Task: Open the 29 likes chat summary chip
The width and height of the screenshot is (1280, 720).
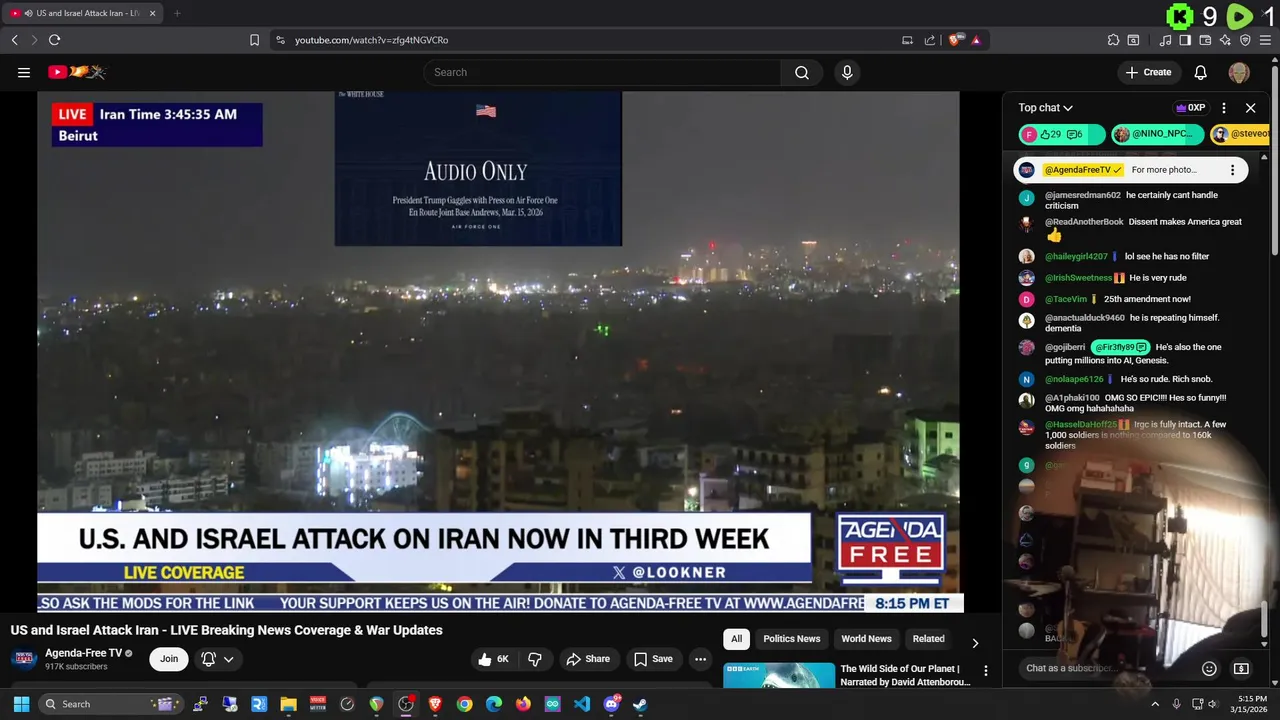Action: pyautogui.click(x=1062, y=134)
